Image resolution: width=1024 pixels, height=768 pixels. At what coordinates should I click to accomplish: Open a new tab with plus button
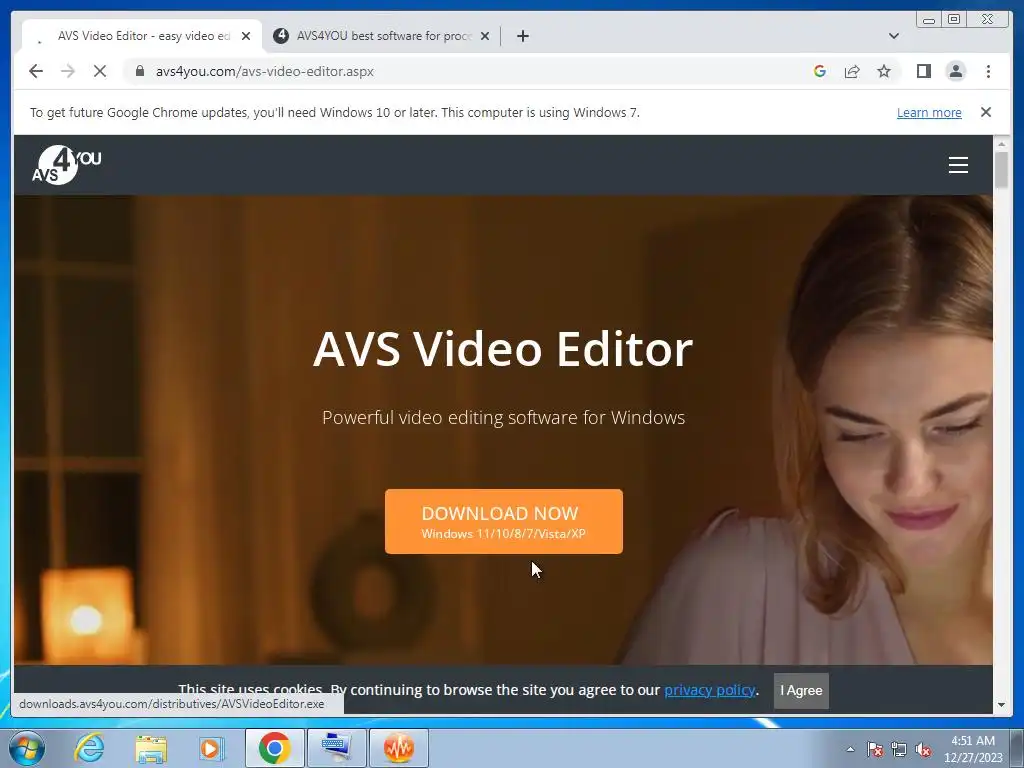tap(522, 36)
